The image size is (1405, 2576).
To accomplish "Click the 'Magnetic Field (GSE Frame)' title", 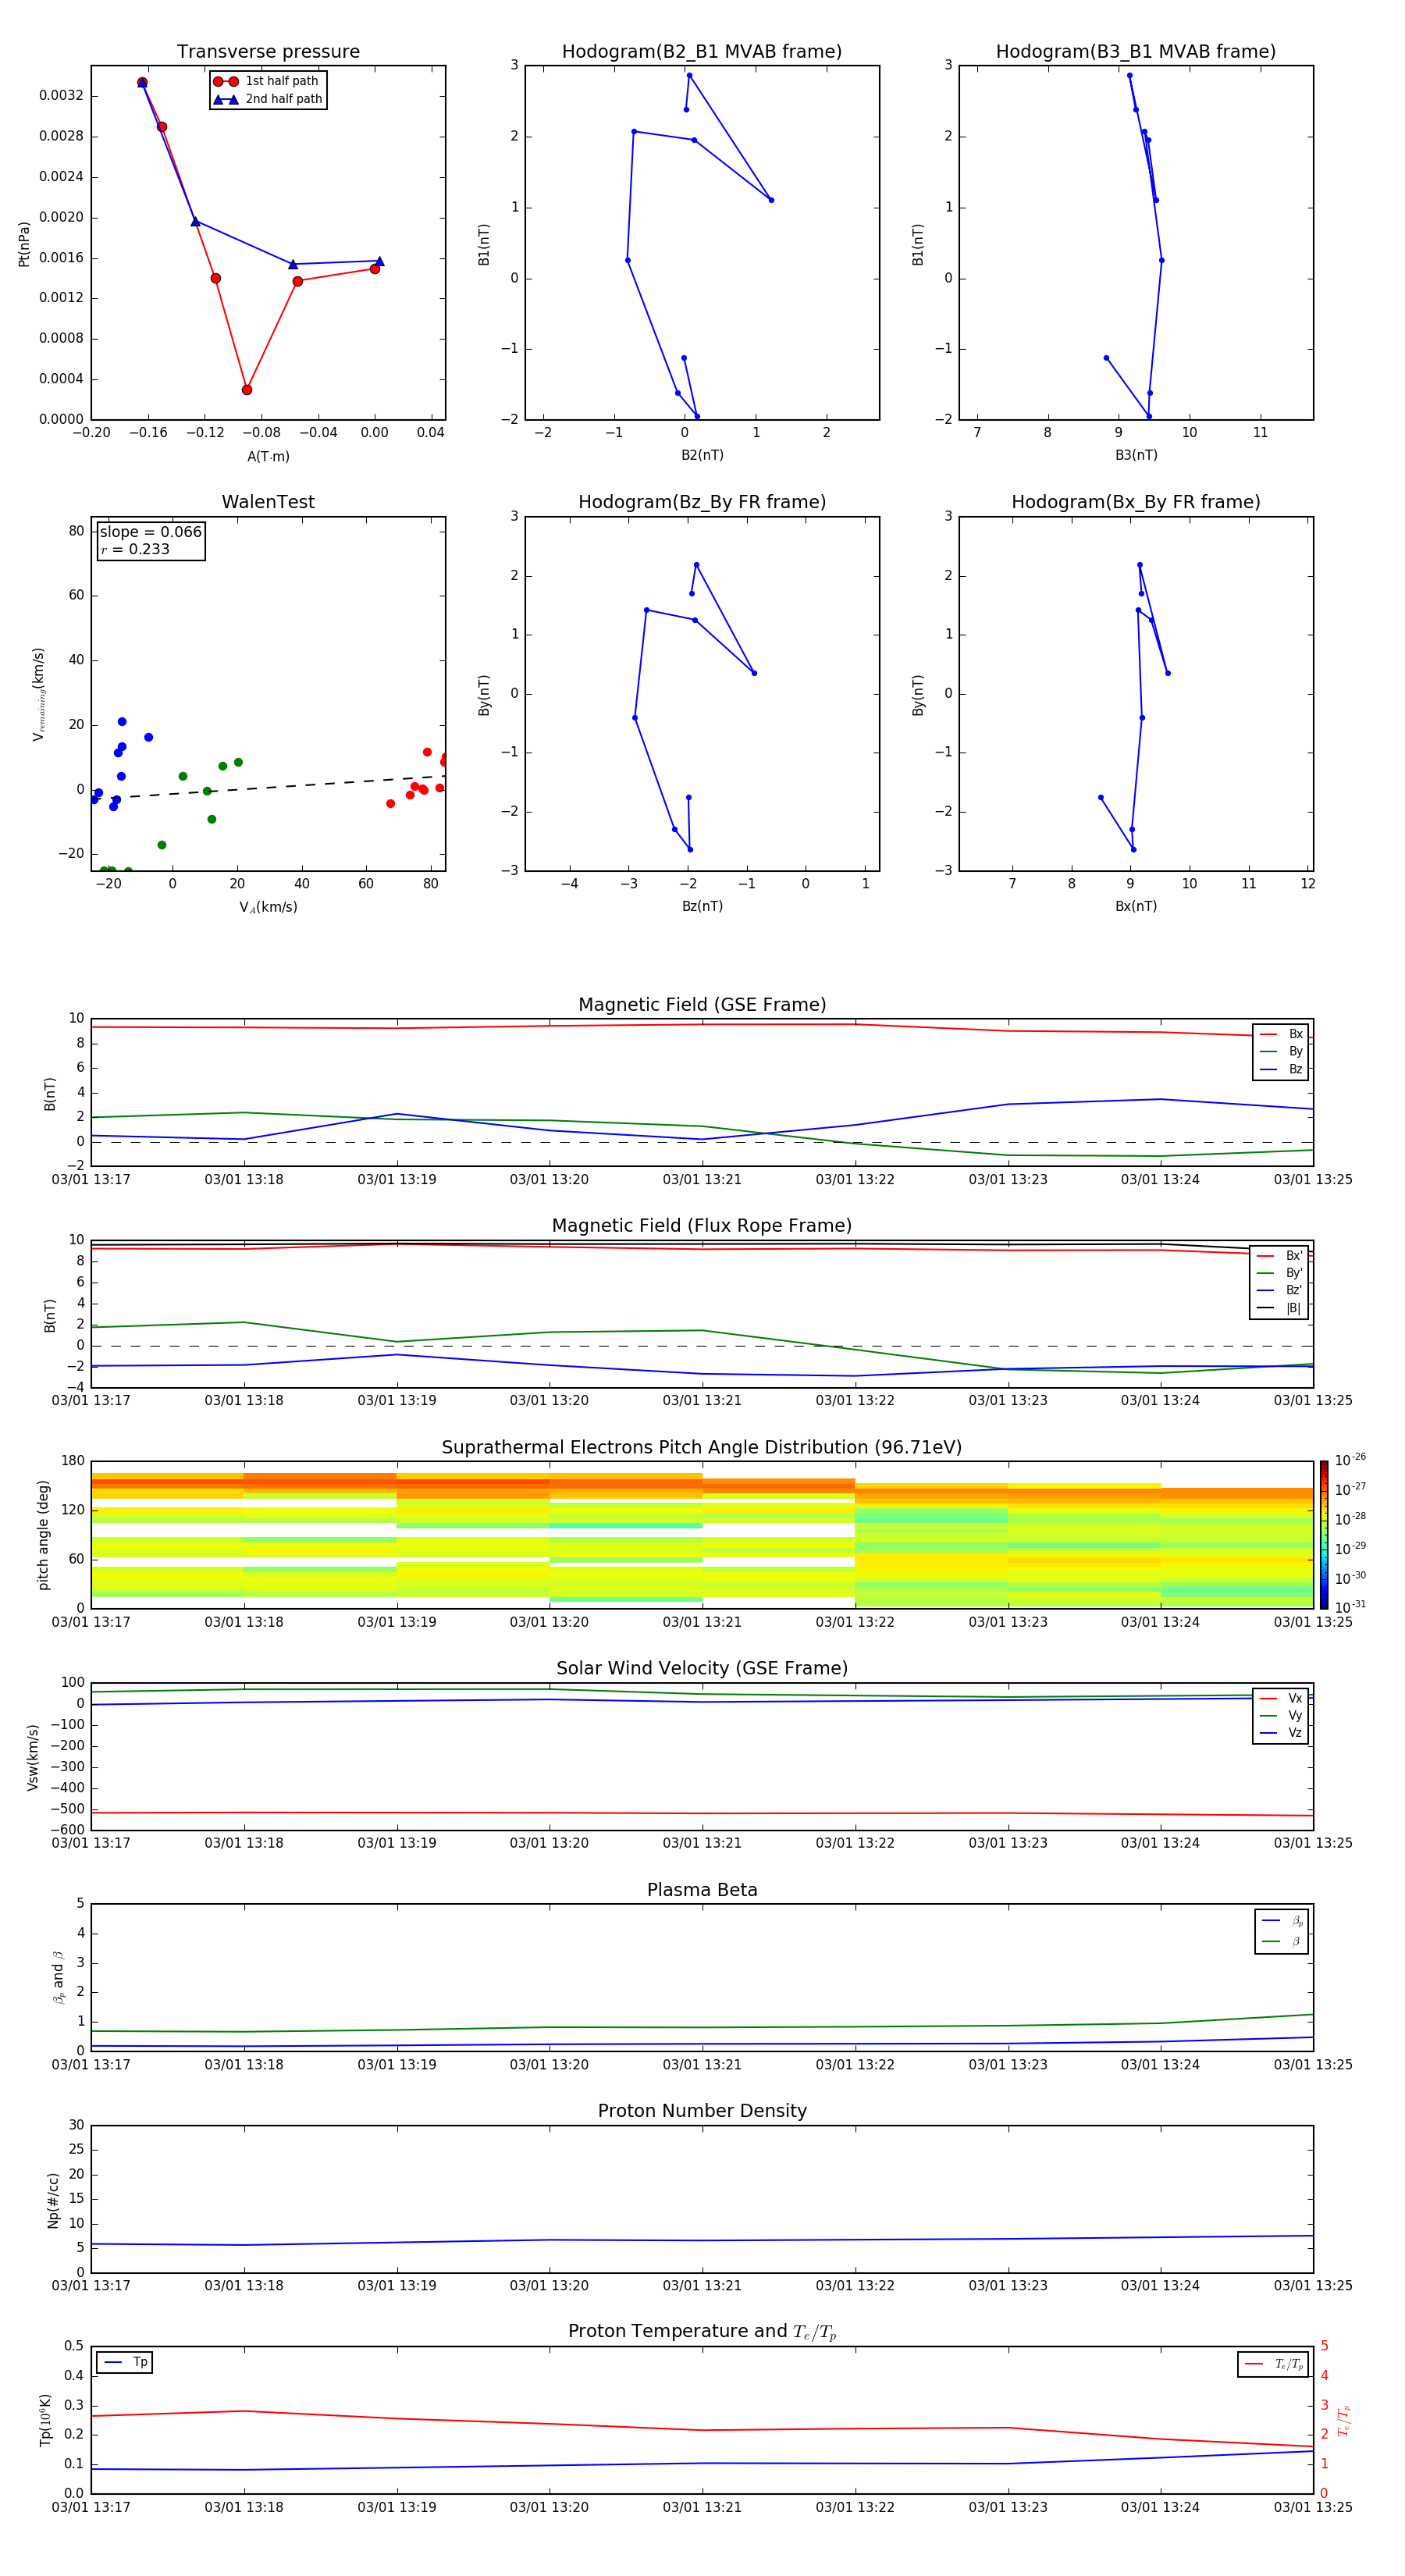I will pyautogui.click(x=702, y=1005).
